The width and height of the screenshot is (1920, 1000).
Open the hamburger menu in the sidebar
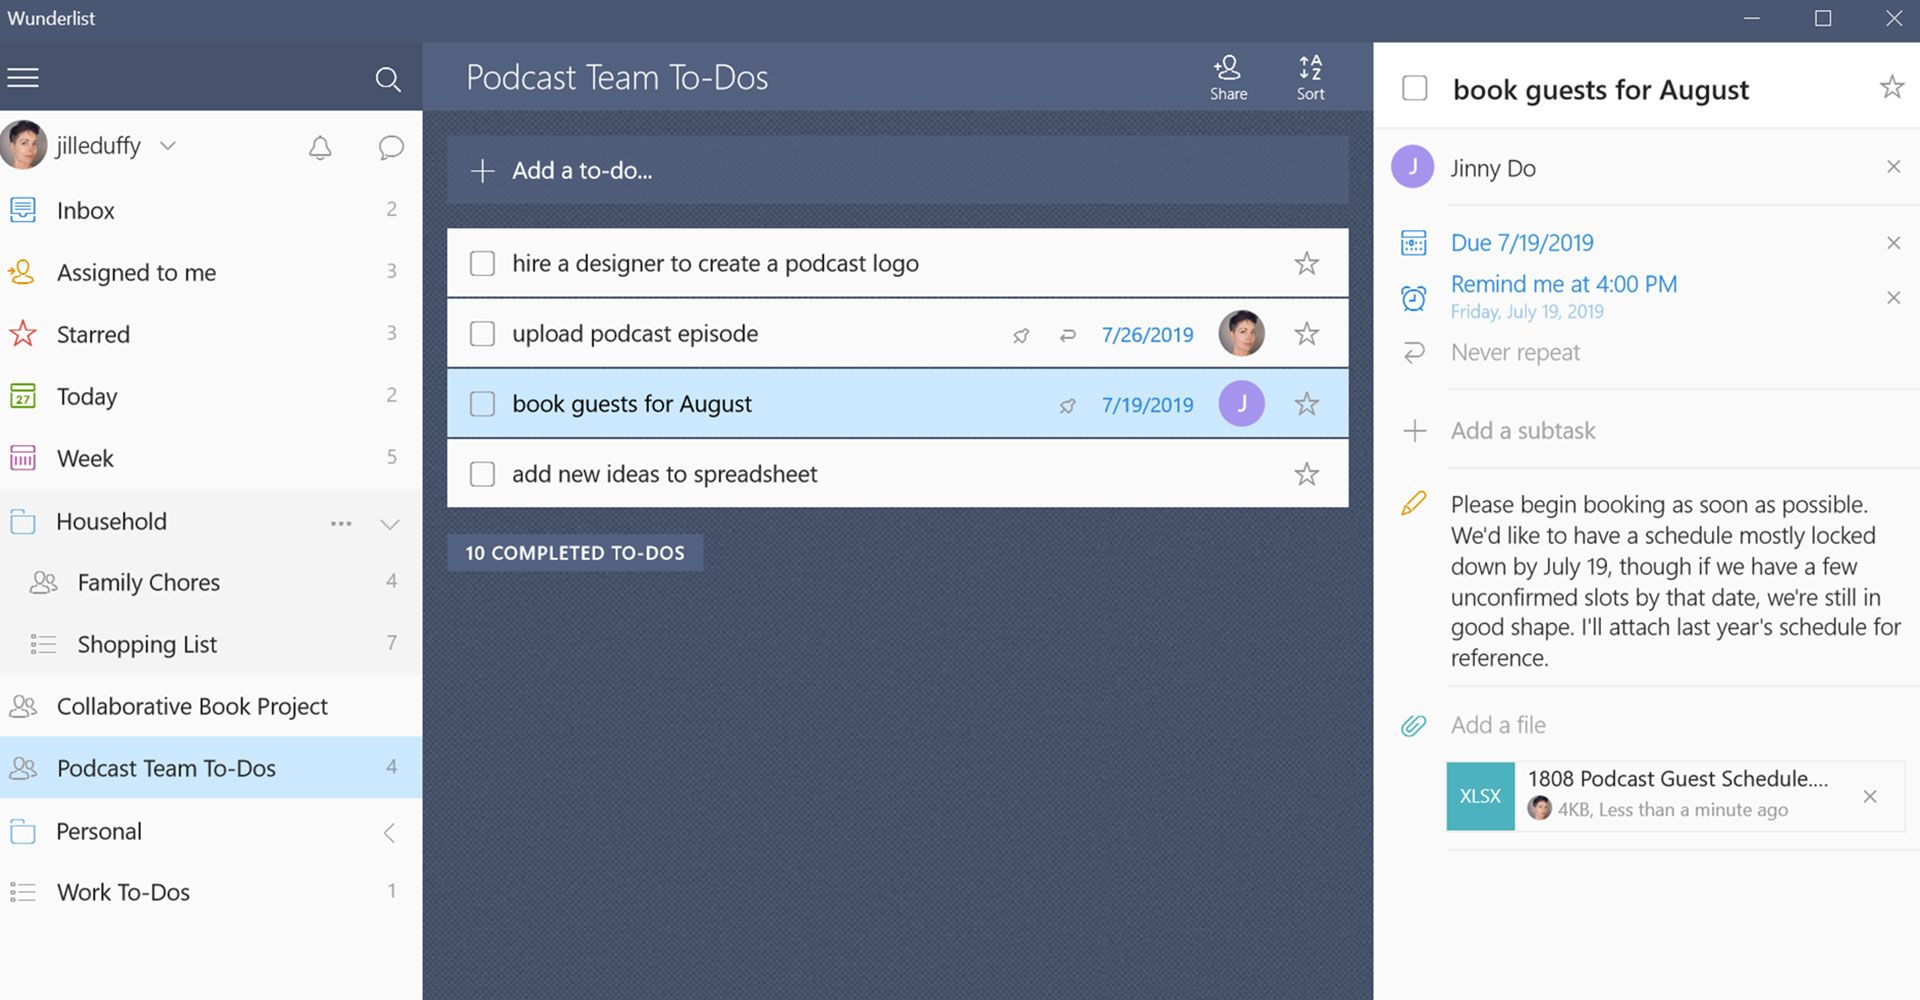(x=23, y=78)
